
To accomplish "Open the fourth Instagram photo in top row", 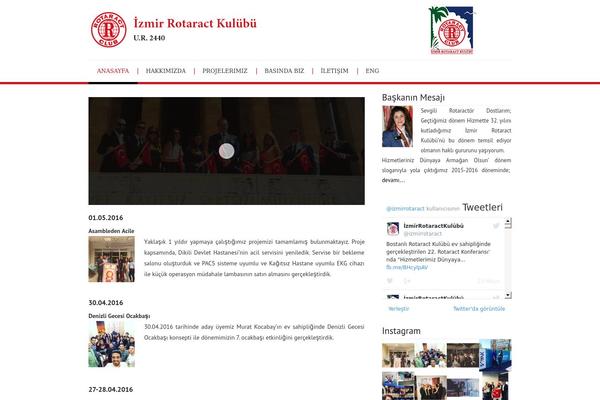I will click(x=496, y=355).
